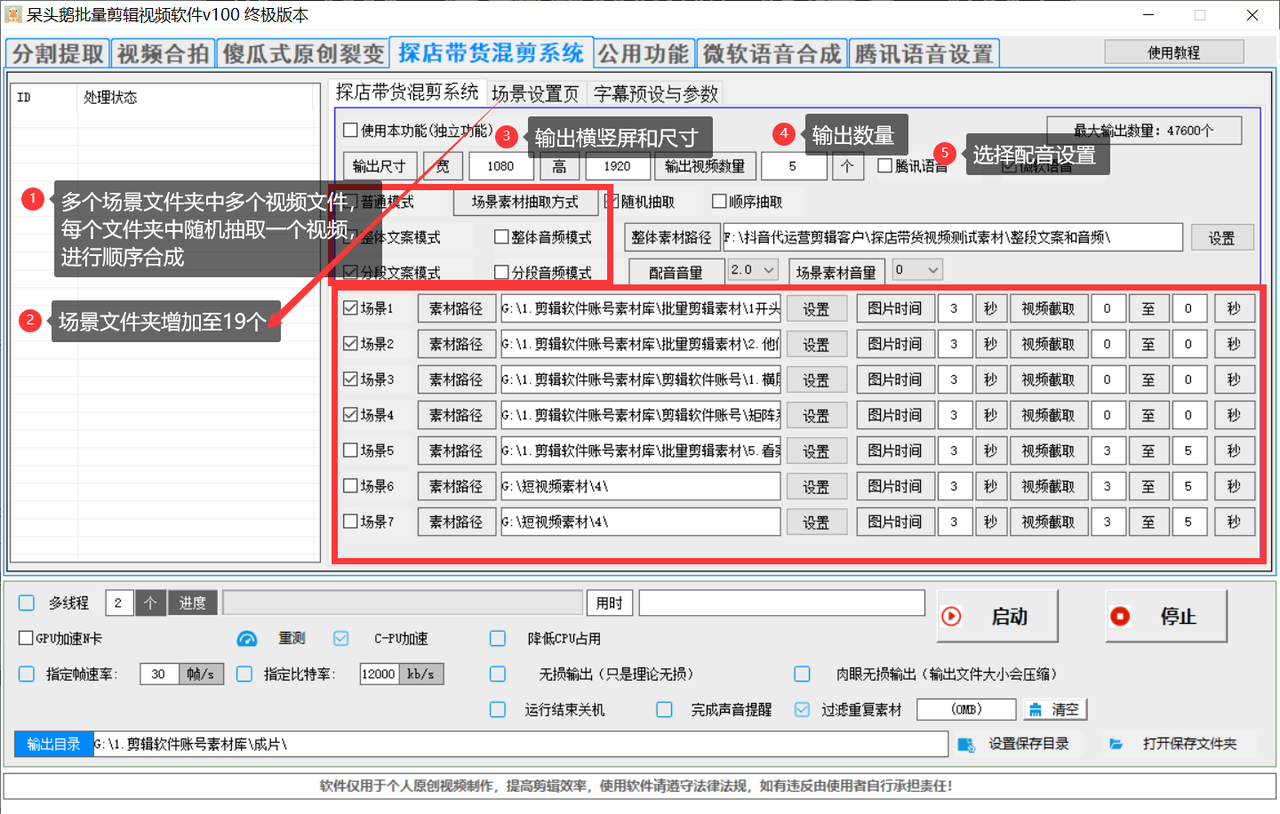Screen dimensions: 1280x814
Task: Tick the 场景5 checkbox
Action: (x=350, y=451)
